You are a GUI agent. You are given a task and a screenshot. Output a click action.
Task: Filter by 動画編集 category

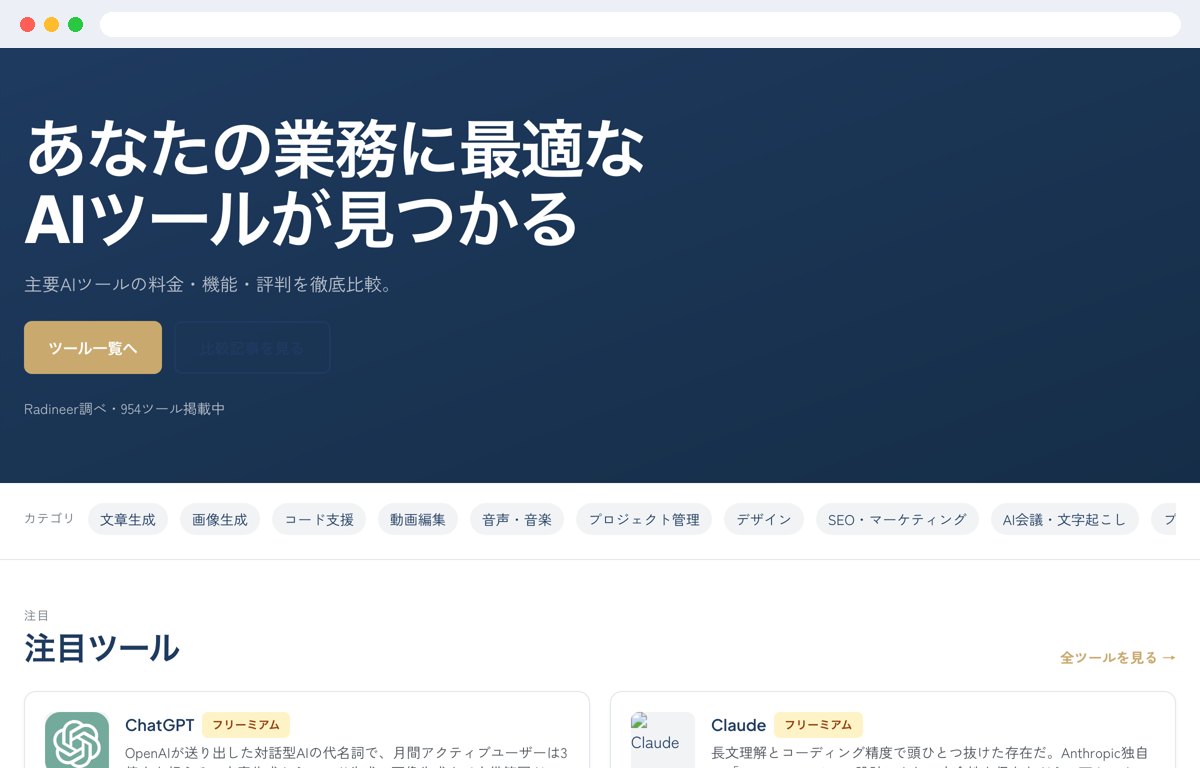[x=418, y=519]
